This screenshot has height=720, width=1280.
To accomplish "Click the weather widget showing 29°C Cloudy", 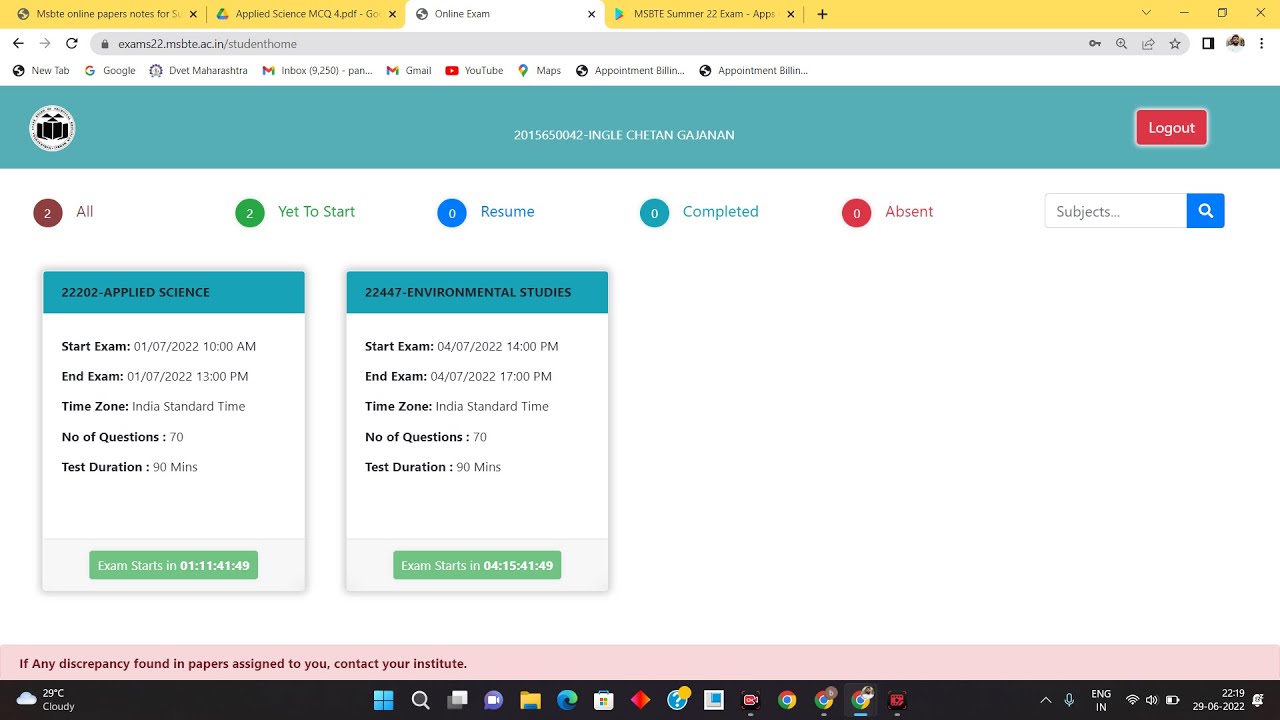I will coord(46,700).
